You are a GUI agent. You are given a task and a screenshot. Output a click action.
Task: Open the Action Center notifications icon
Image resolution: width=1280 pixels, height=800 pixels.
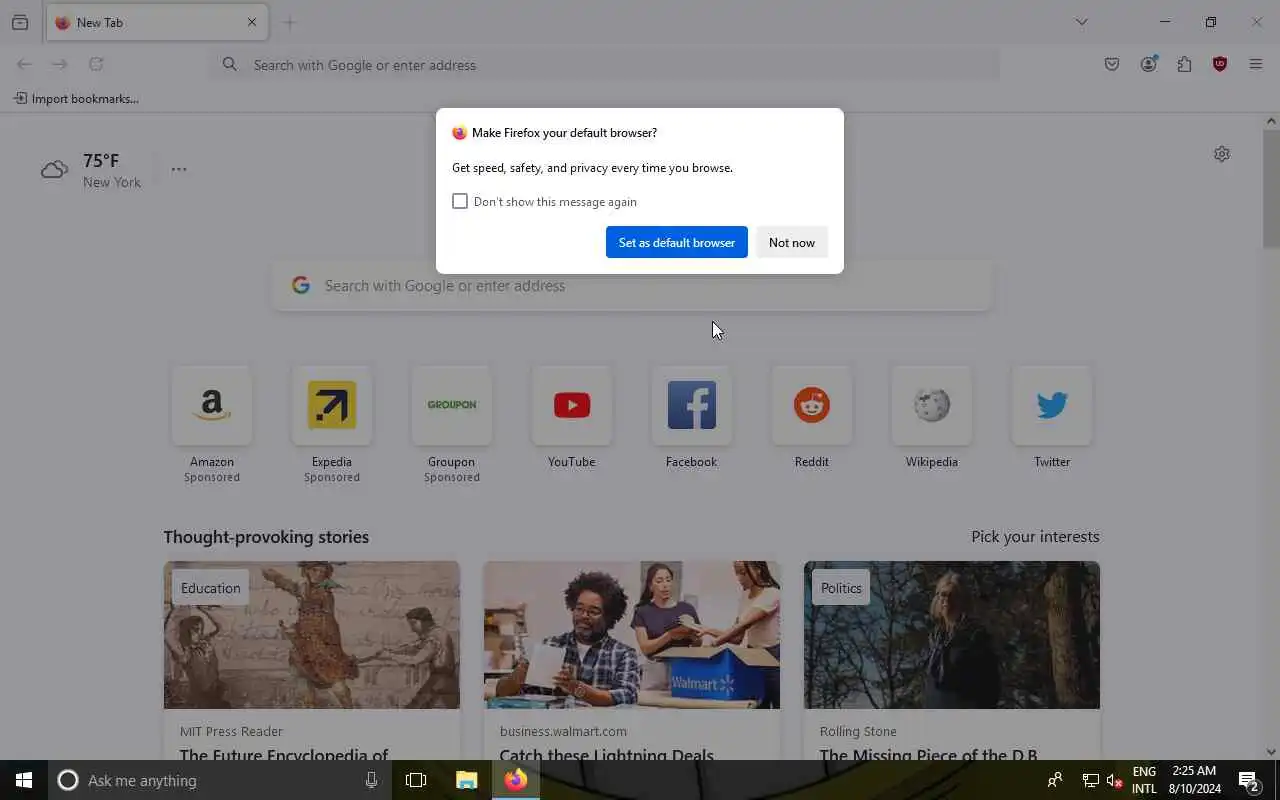[1248, 780]
